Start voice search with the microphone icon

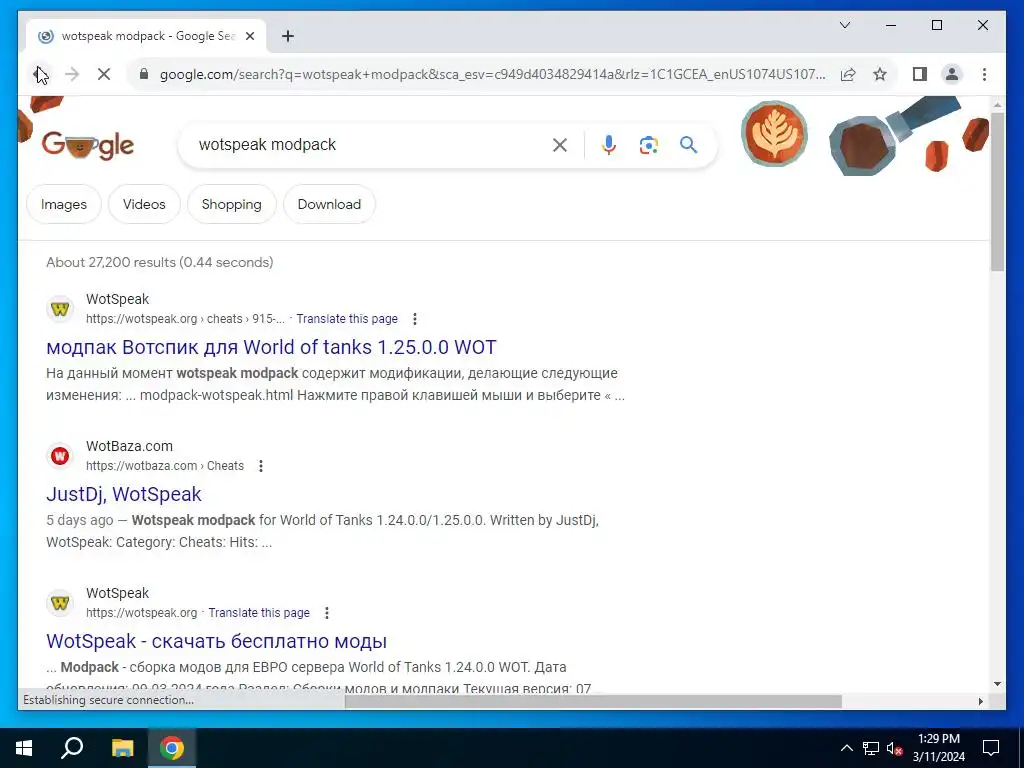pos(609,145)
